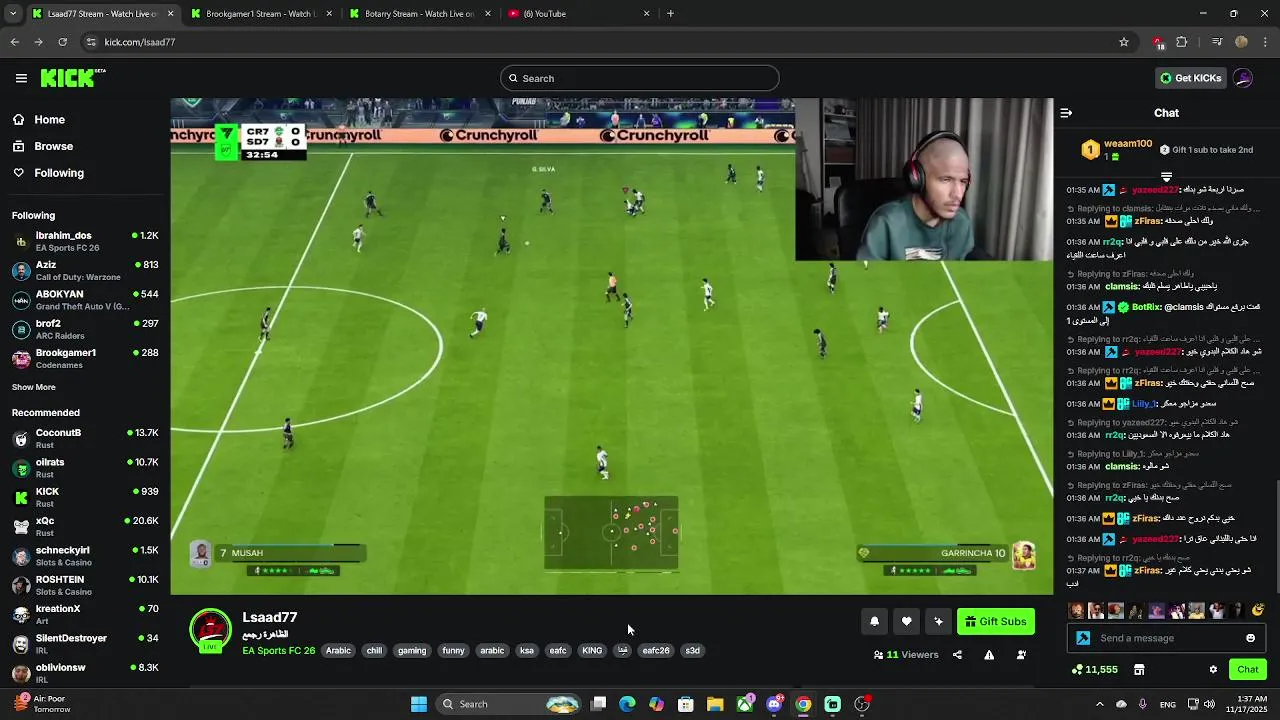The height and width of the screenshot is (720, 1280).
Task: Click the user avatar in header
Action: point(1243,78)
